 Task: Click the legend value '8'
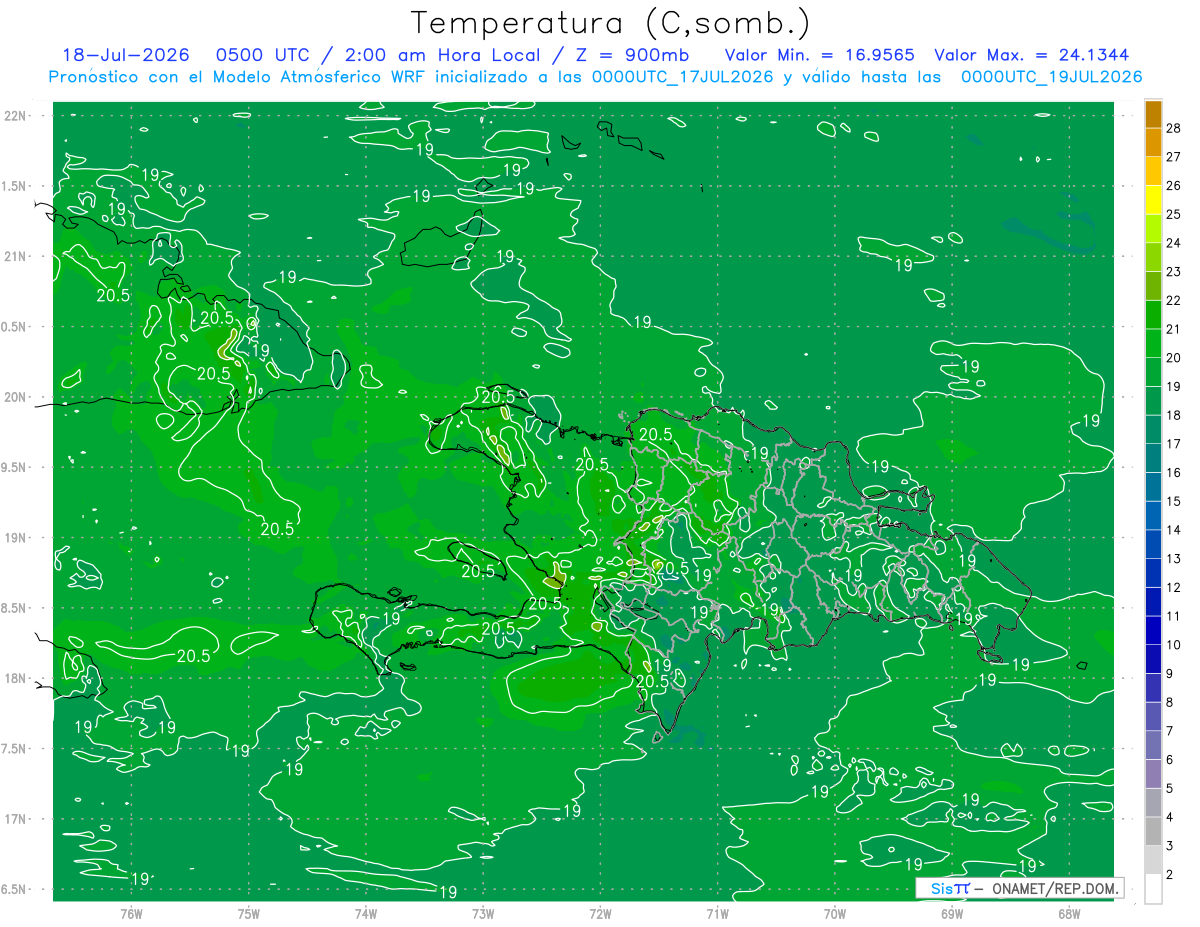coord(1171,703)
